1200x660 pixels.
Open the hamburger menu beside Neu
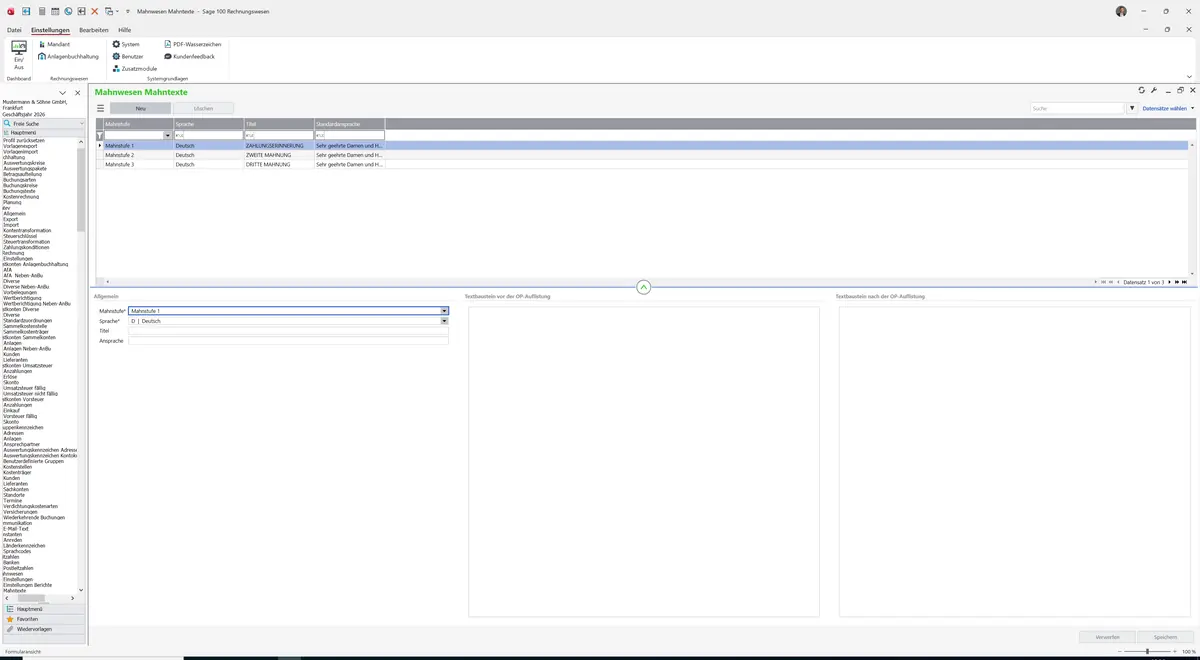click(100, 108)
